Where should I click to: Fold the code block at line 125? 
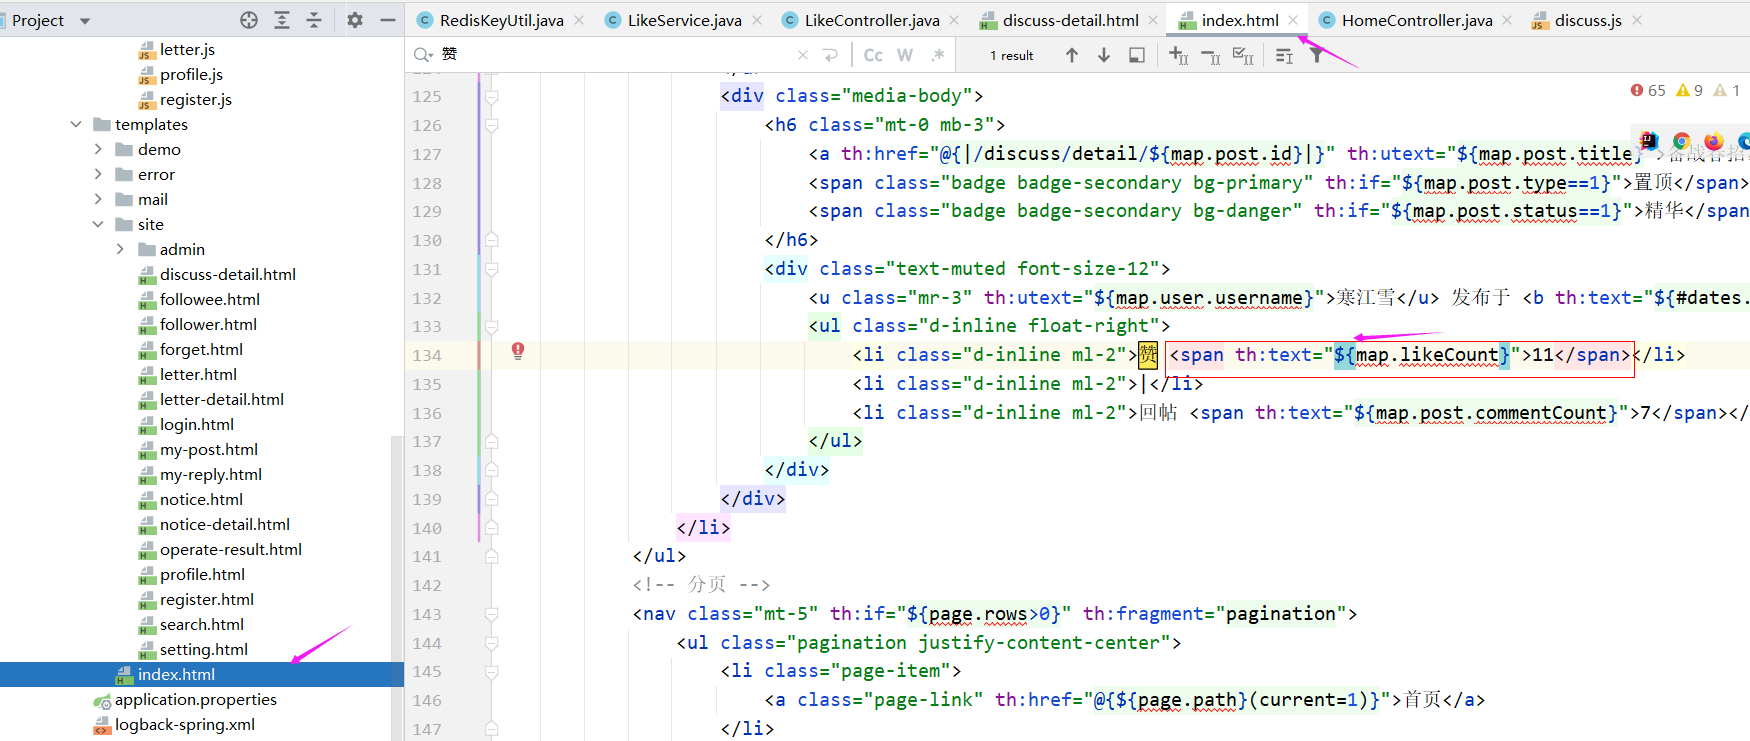point(492,96)
